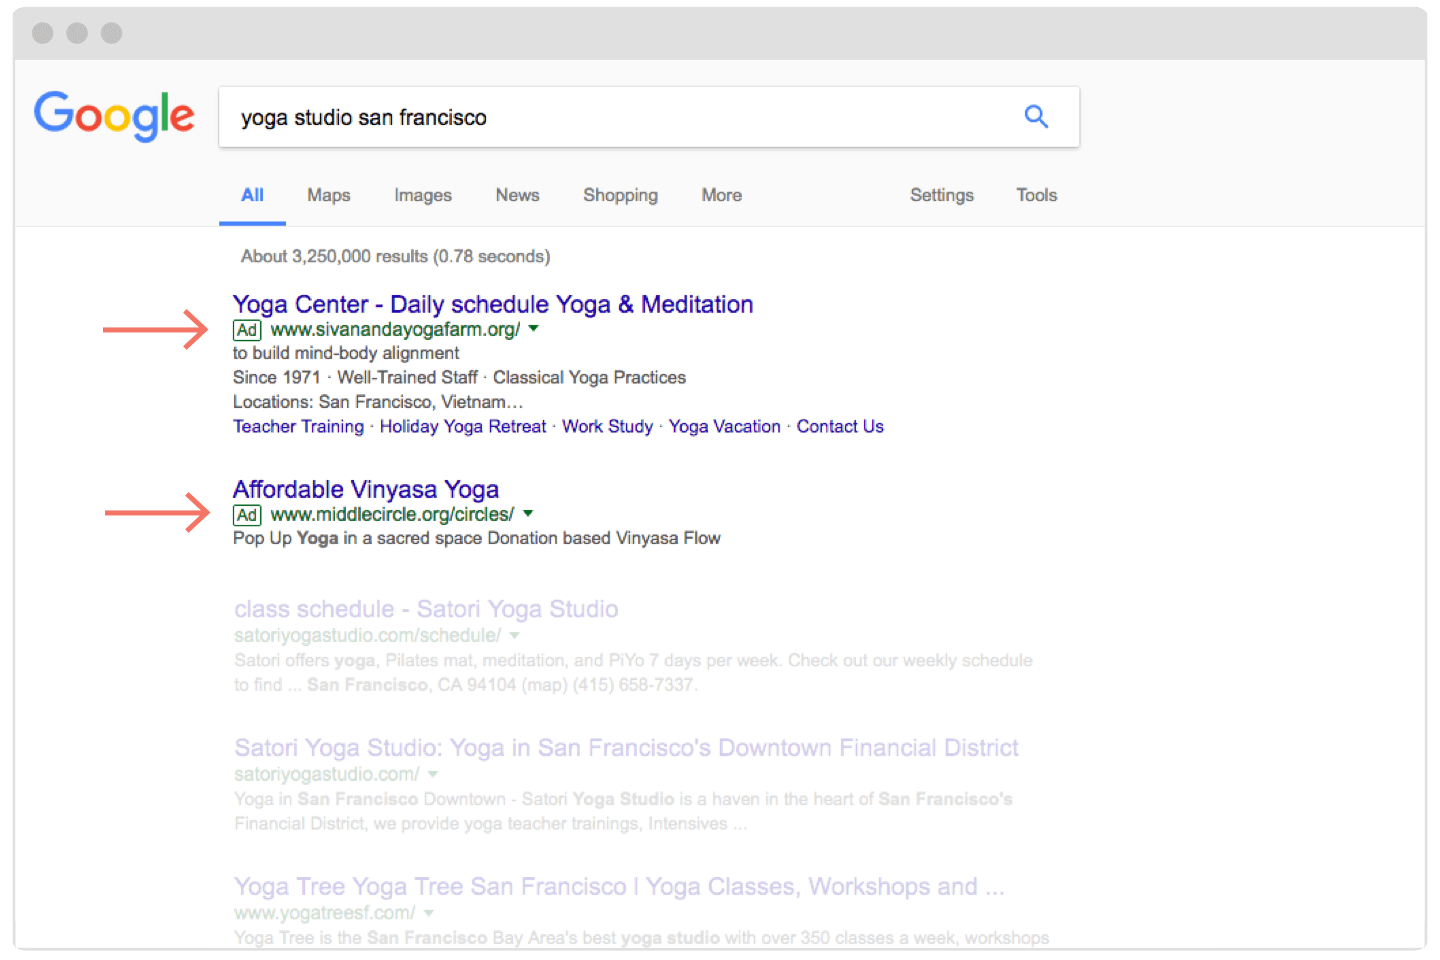The width and height of the screenshot is (1440, 960).
Task: Open the News results tab
Action: pos(517,195)
